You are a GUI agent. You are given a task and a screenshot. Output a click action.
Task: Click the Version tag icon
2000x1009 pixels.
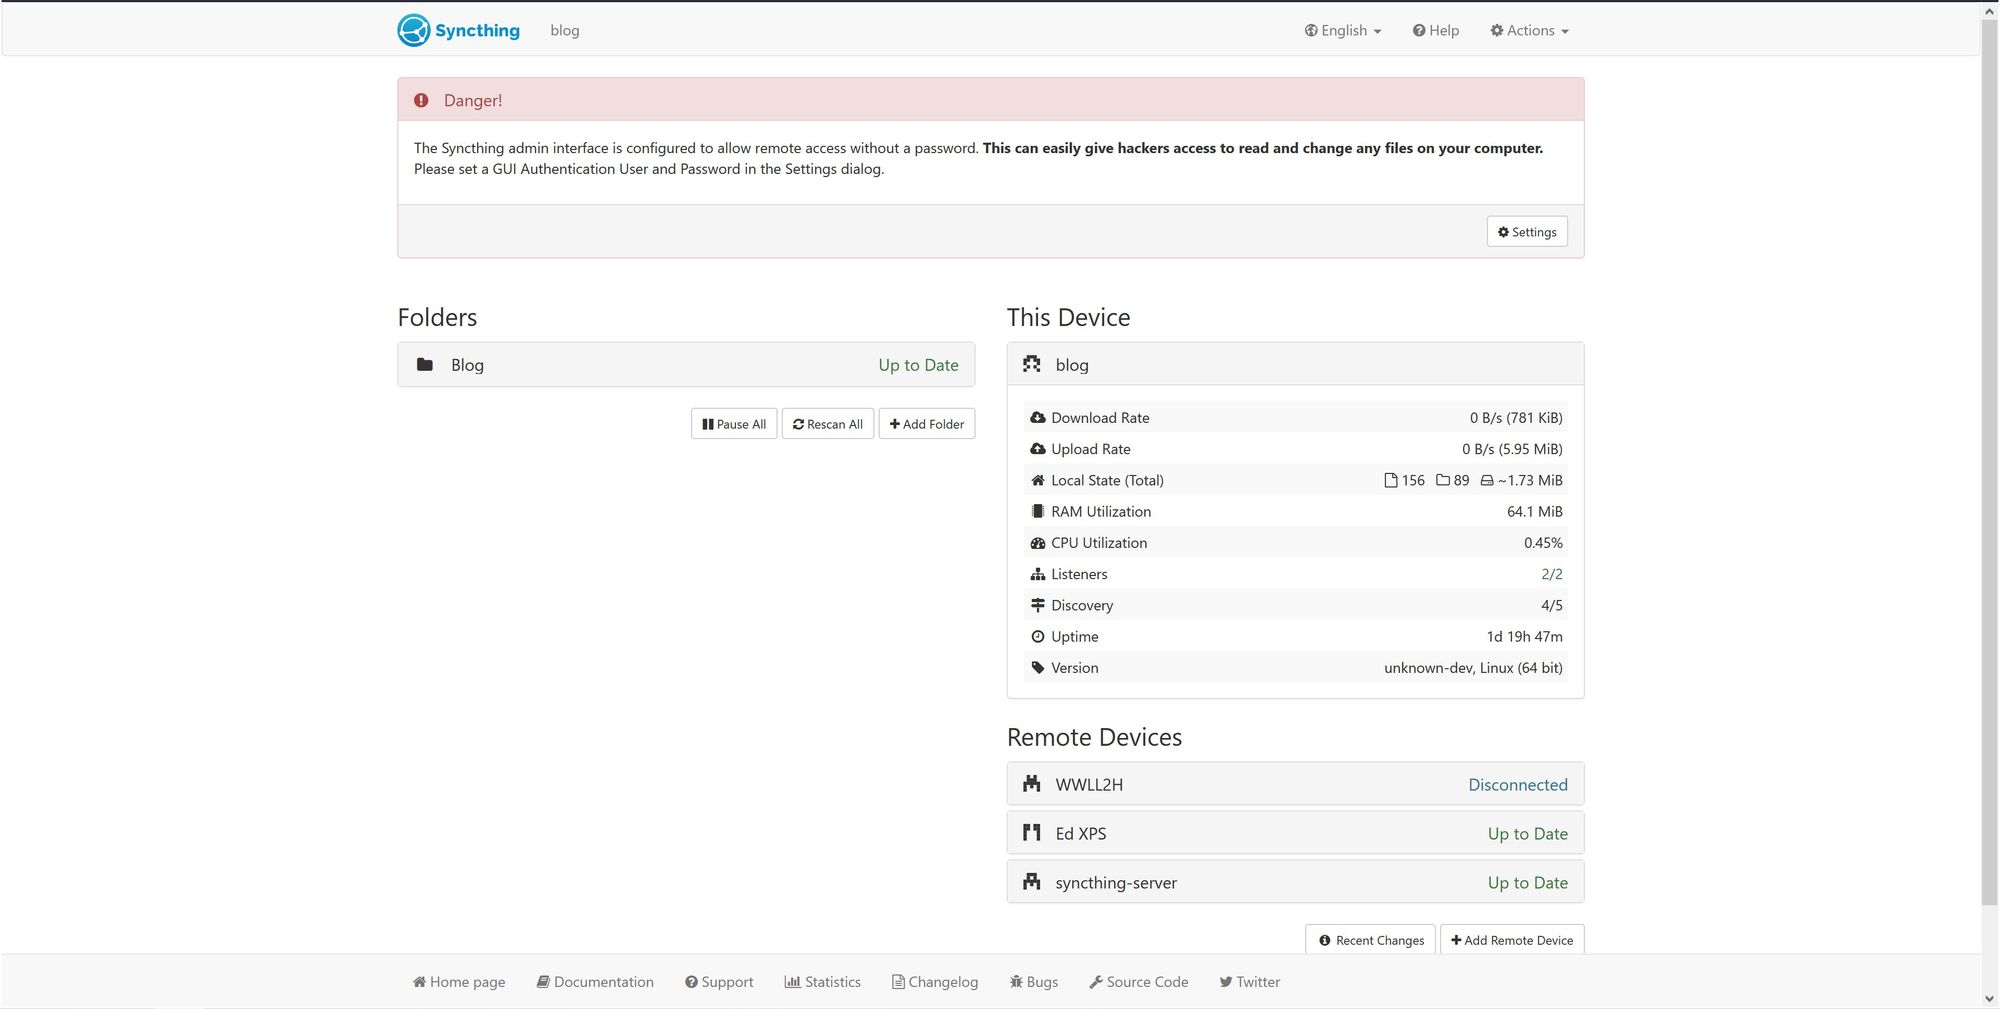1038,667
